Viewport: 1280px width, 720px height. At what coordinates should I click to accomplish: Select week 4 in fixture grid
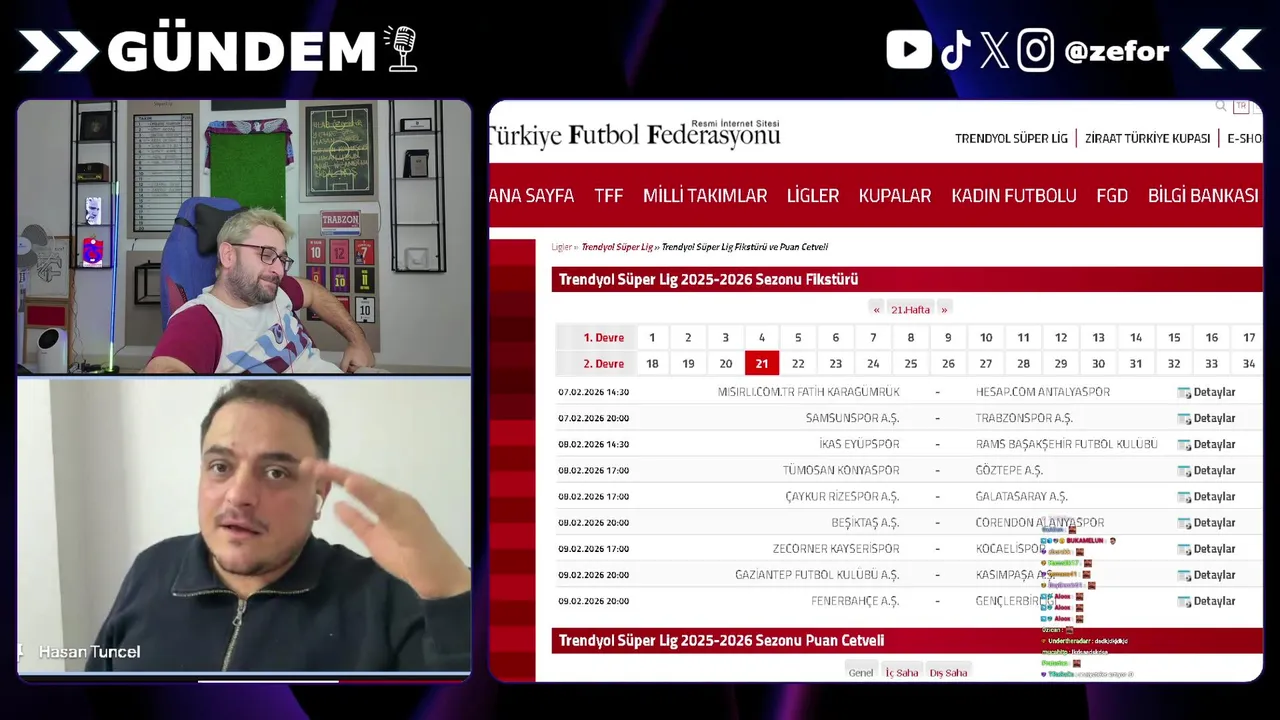[761, 338]
